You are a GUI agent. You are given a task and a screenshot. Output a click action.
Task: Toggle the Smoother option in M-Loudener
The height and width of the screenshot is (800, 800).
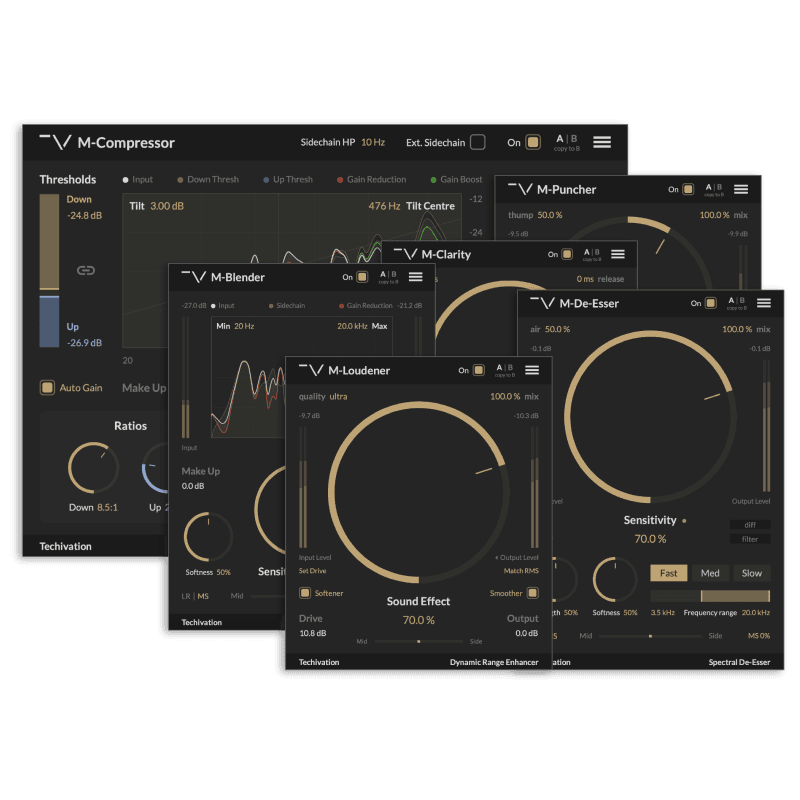point(532,593)
